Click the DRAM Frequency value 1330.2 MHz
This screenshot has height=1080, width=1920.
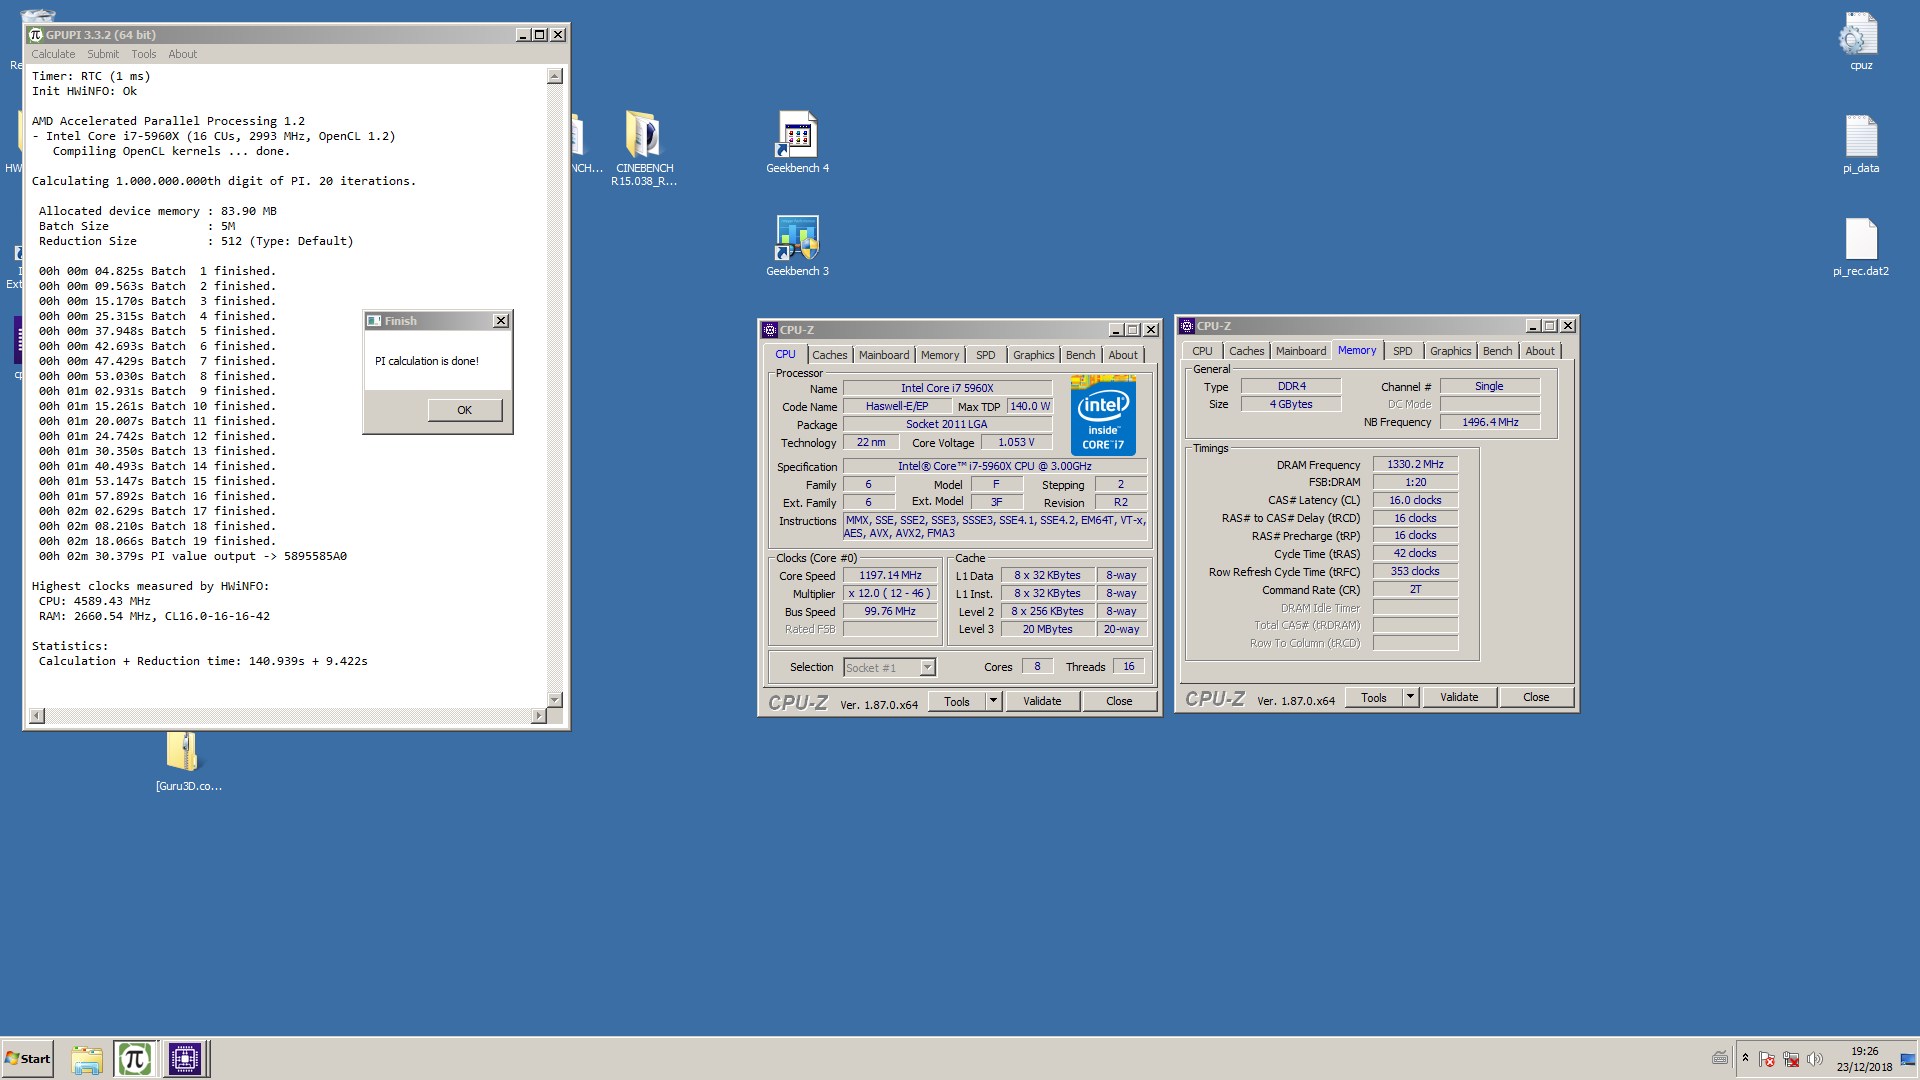coord(1415,464)
